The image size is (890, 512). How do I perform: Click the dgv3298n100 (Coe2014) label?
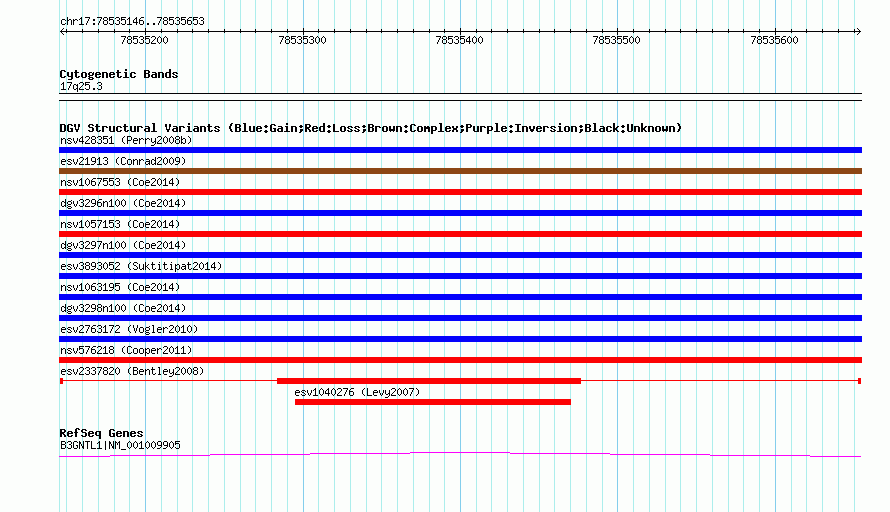[123, 308]
